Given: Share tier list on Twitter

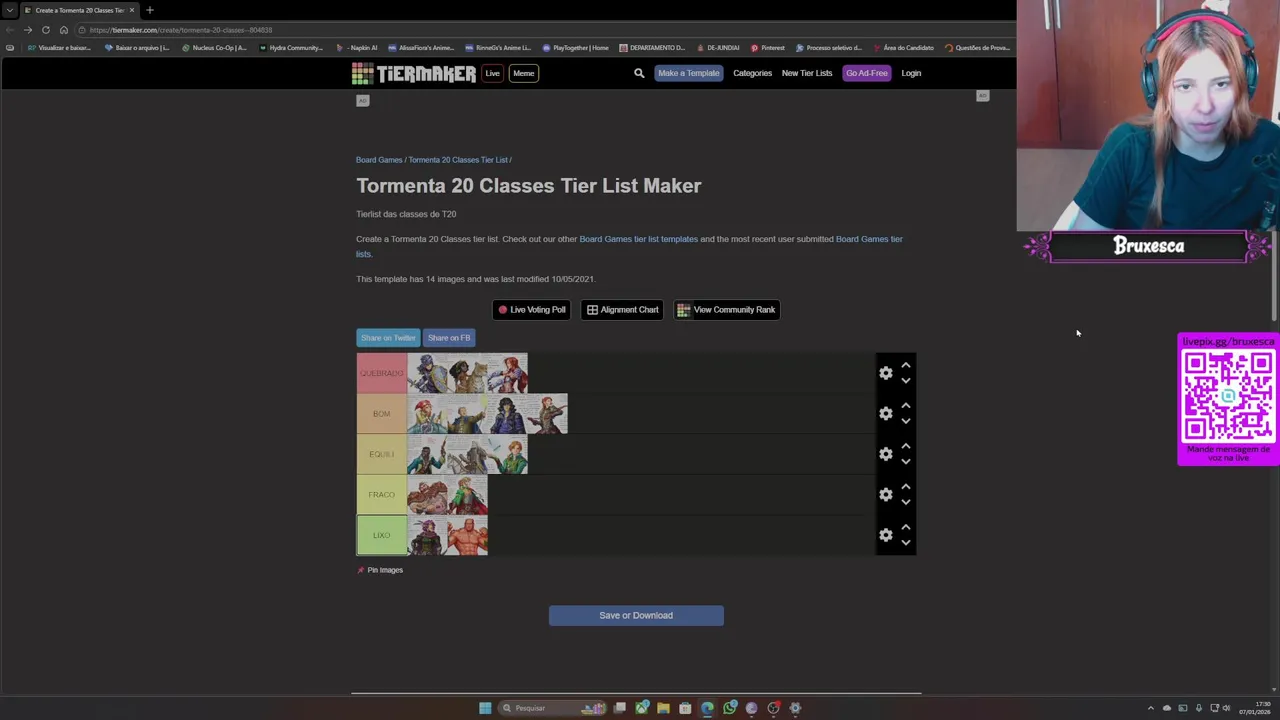Looking at the screenshot, I should pyautogui.click(x=388, y=338).
